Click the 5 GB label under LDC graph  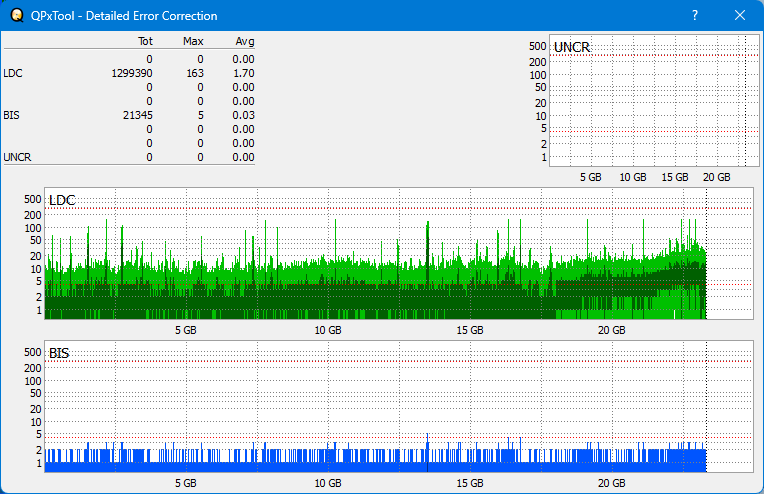pyautogui.click(x=186, y=330)
